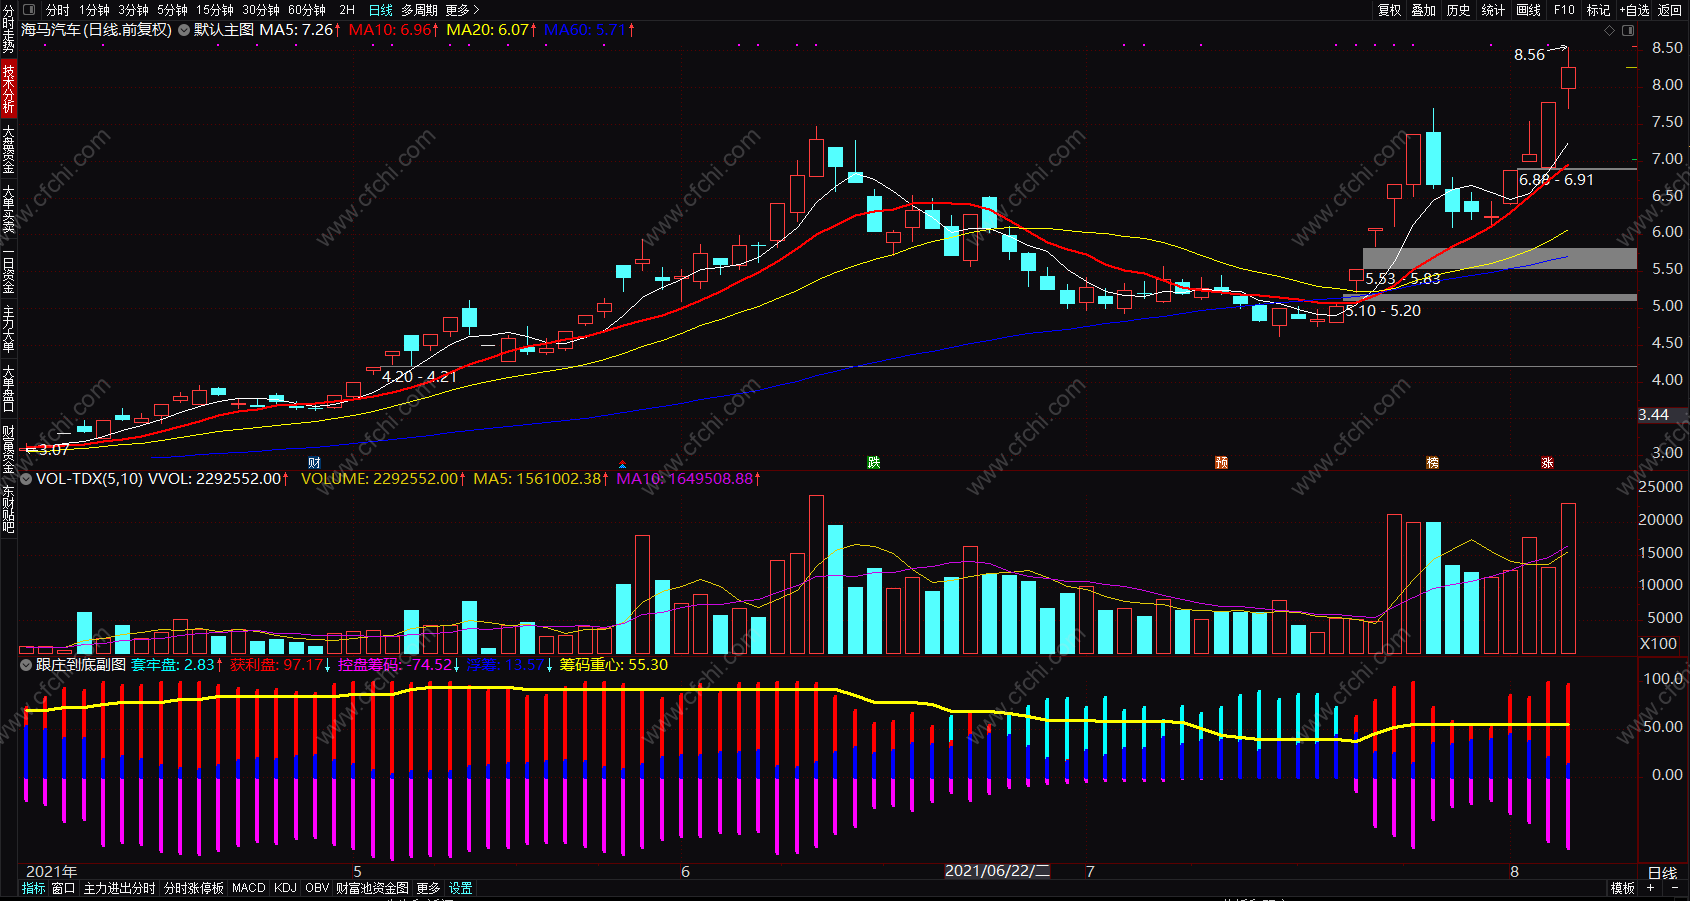
Task: Click the 预 event marker on chart
Action: (1221, 463)
